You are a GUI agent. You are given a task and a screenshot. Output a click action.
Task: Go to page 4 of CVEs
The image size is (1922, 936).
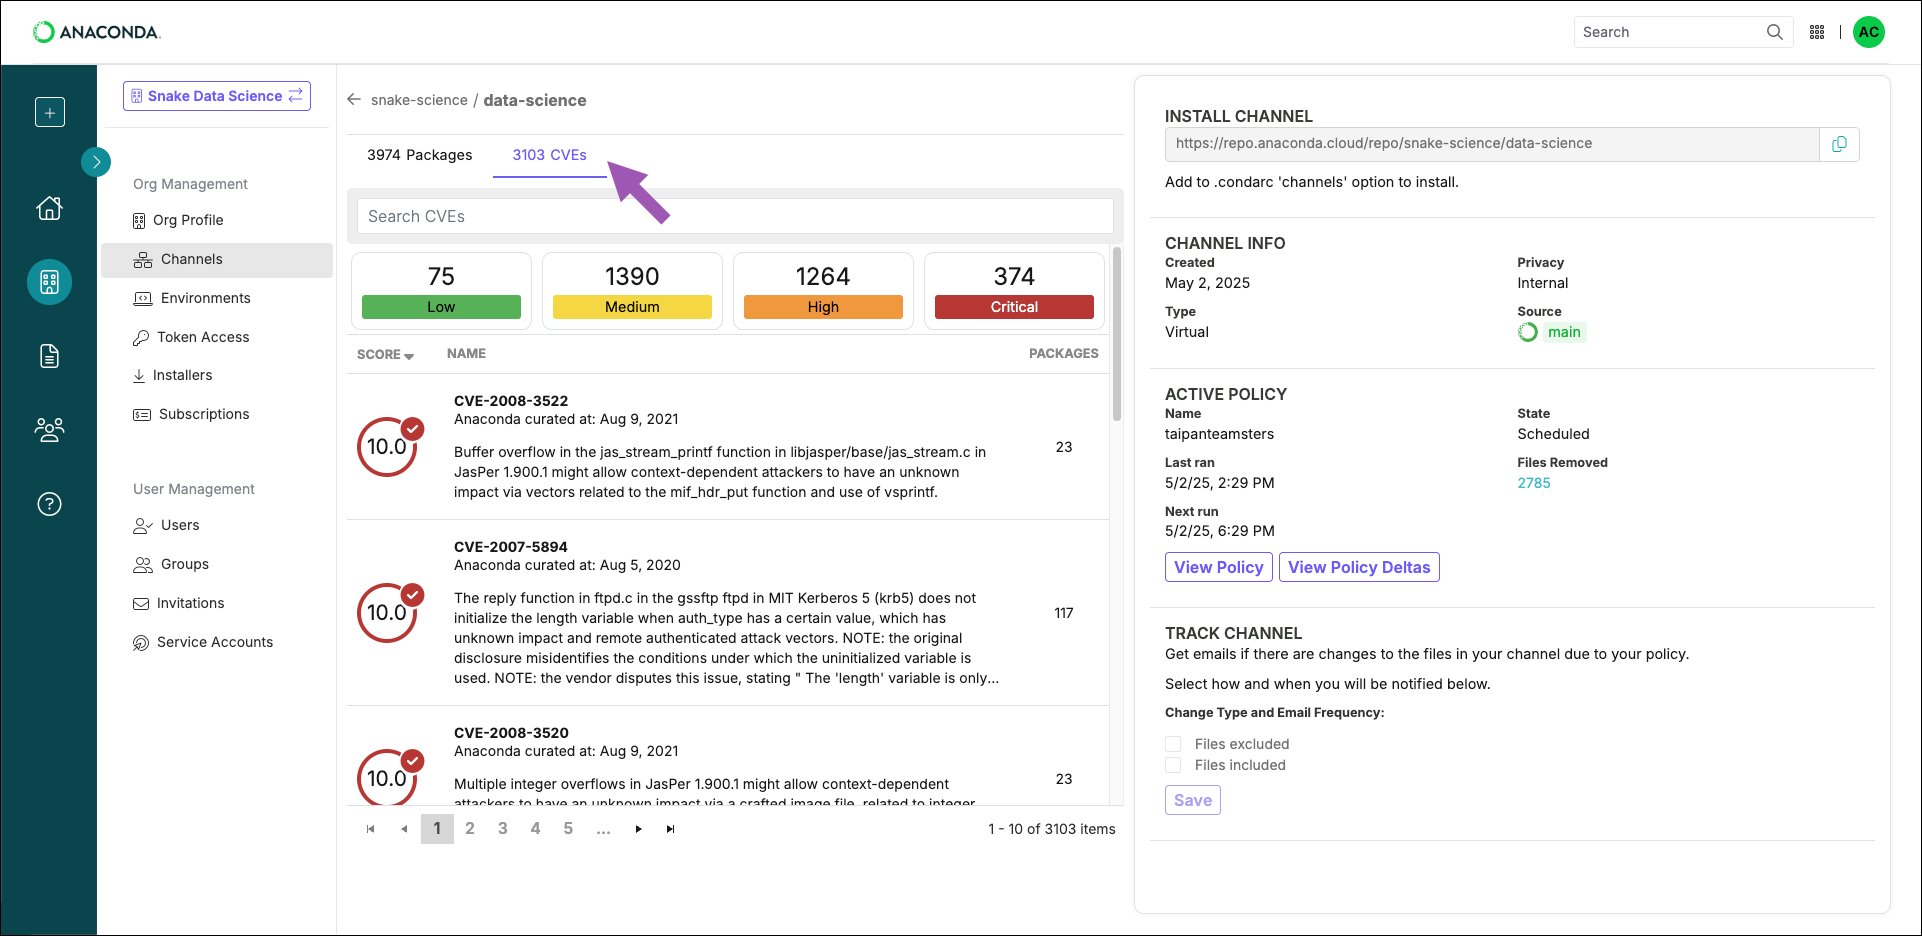coord(535,829)
